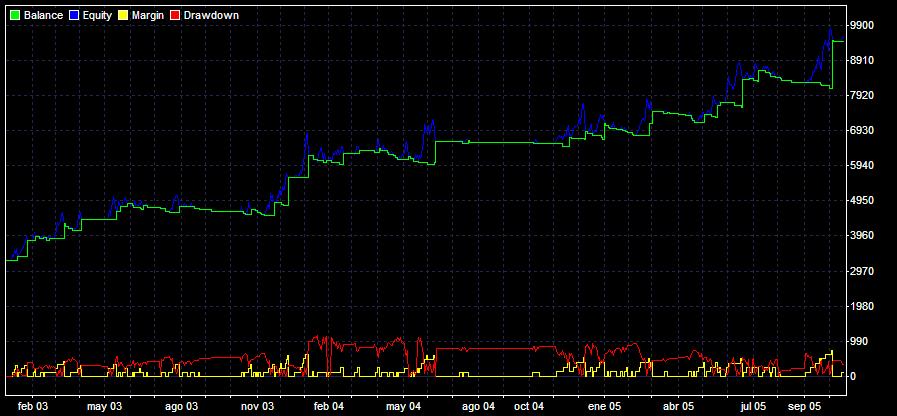Select the 2970 y-axis value

[861, 271]
